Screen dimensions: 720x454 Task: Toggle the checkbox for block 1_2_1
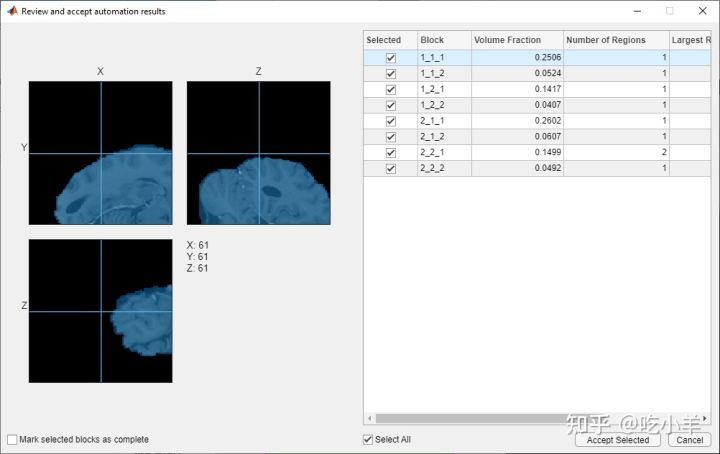[x=391, y=89]
